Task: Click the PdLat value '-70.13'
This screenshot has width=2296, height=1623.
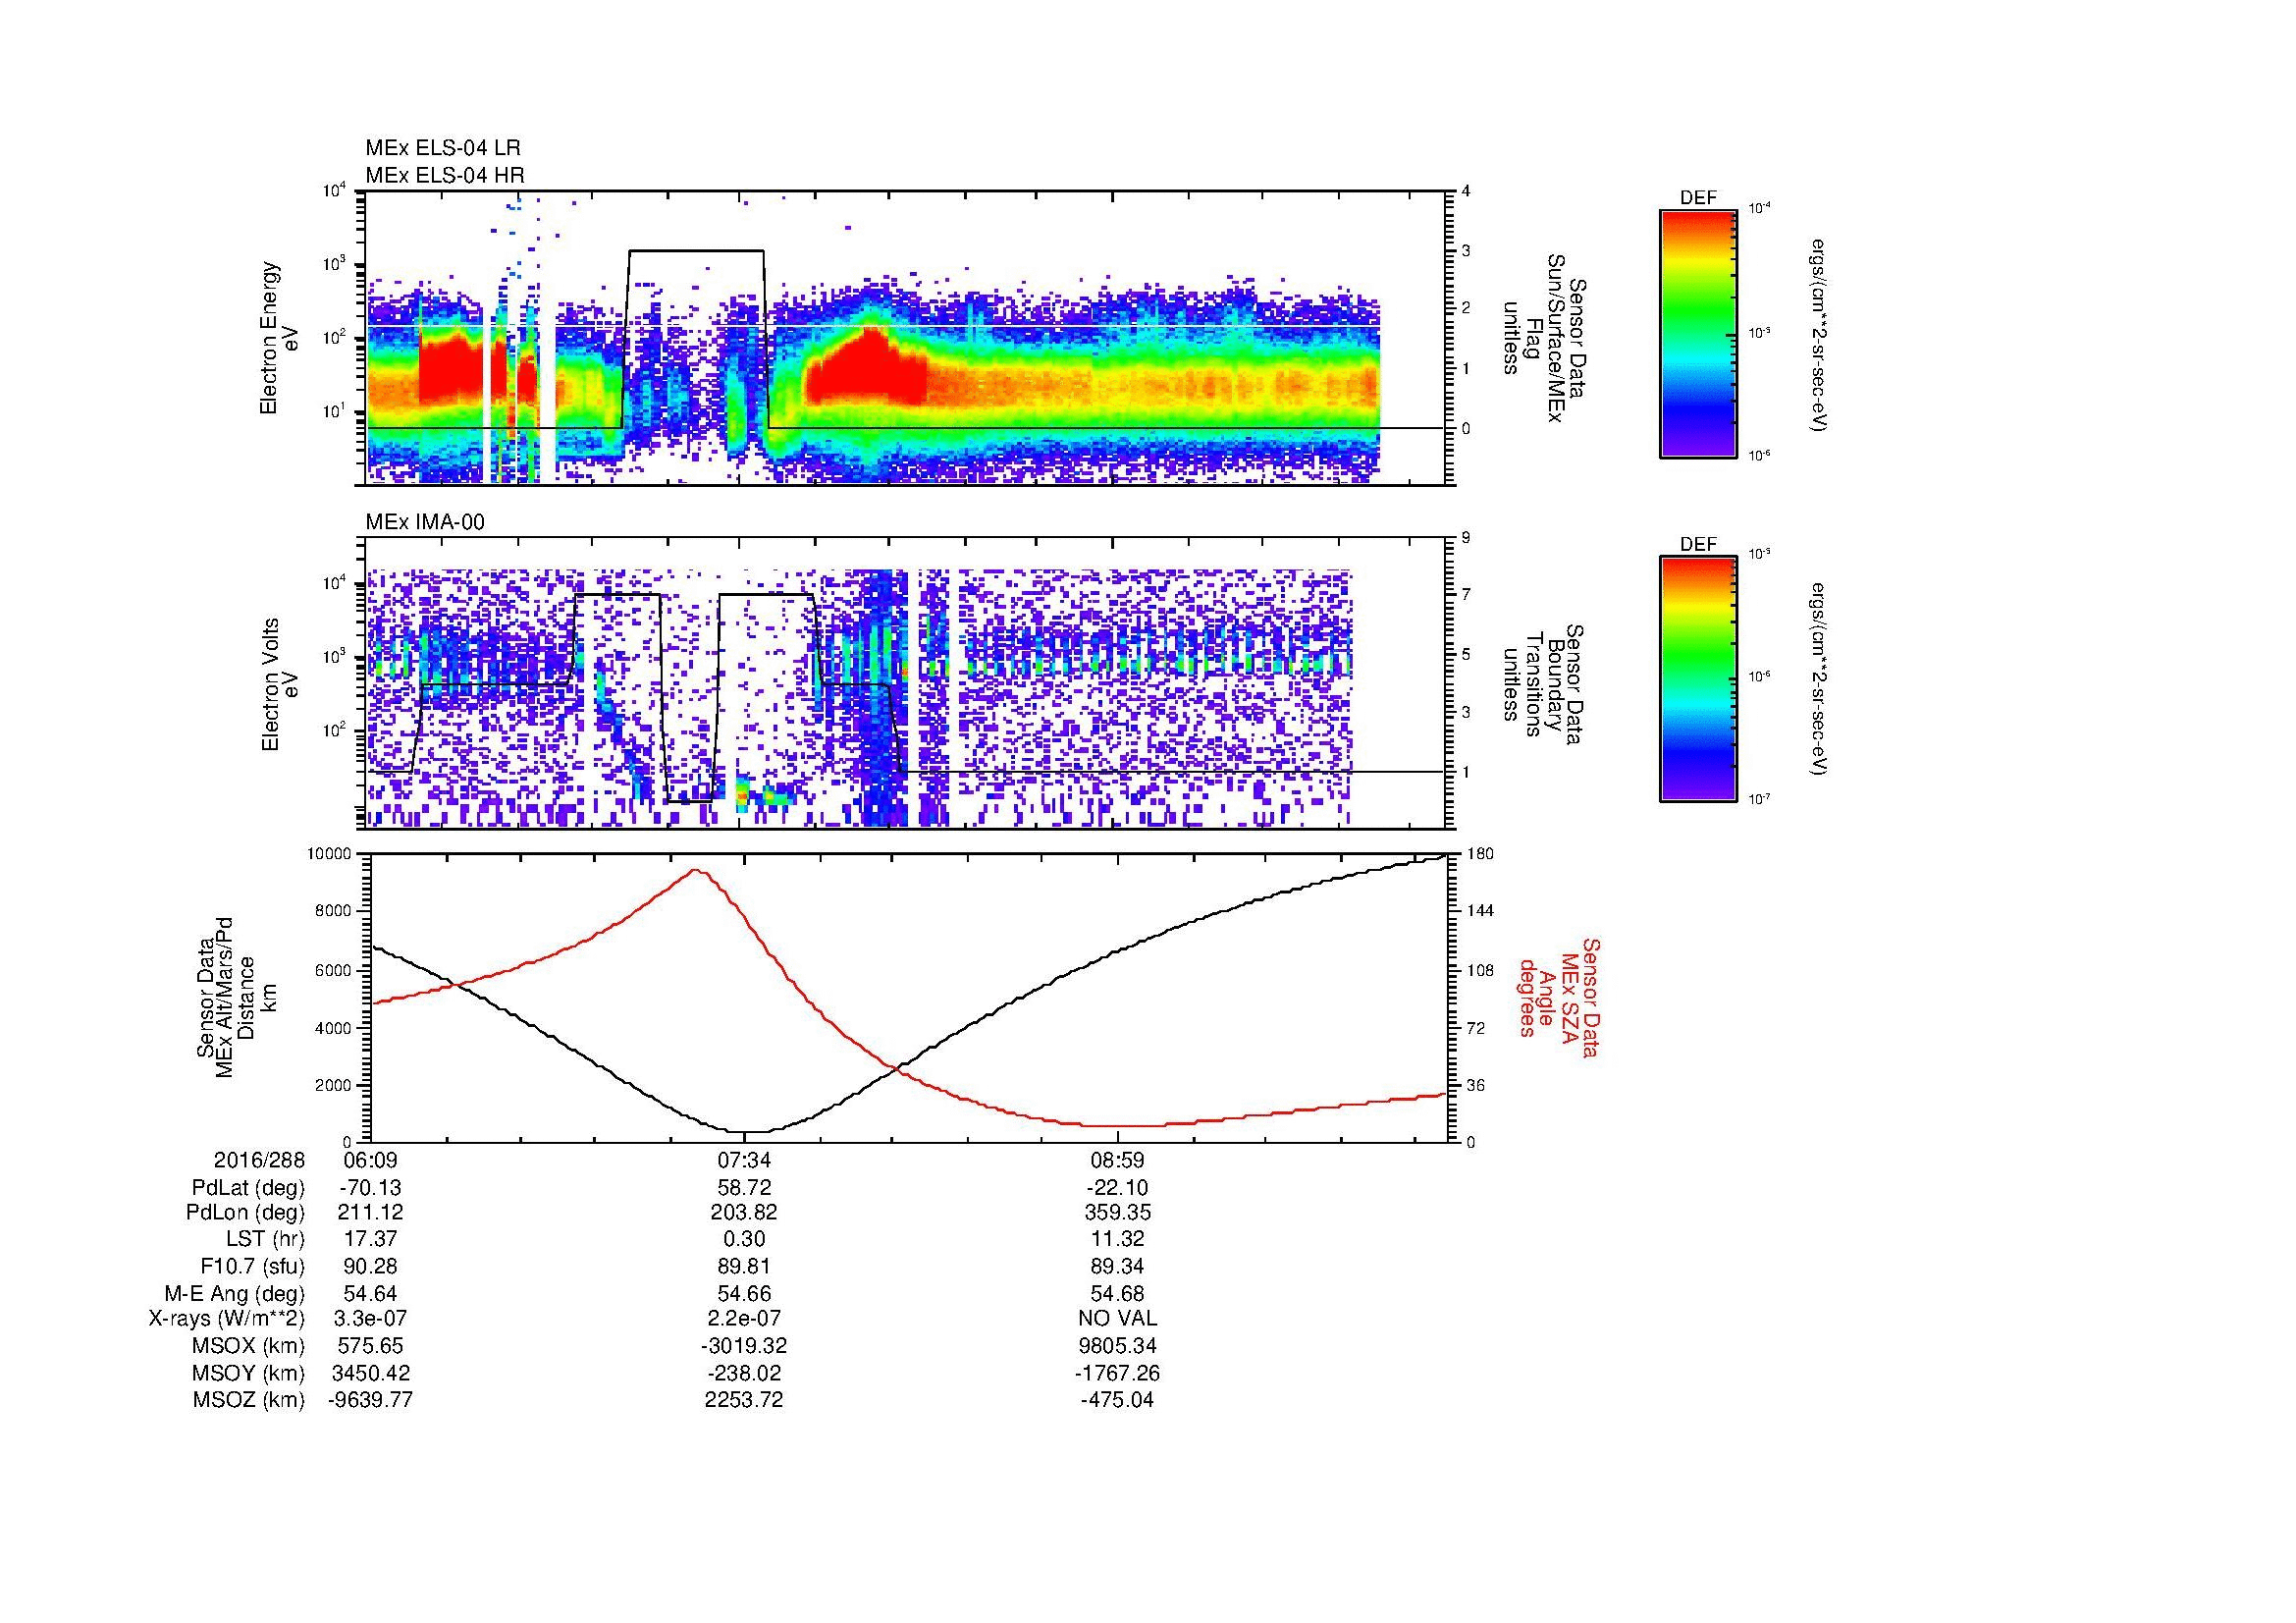Action: pos(370,1188)
